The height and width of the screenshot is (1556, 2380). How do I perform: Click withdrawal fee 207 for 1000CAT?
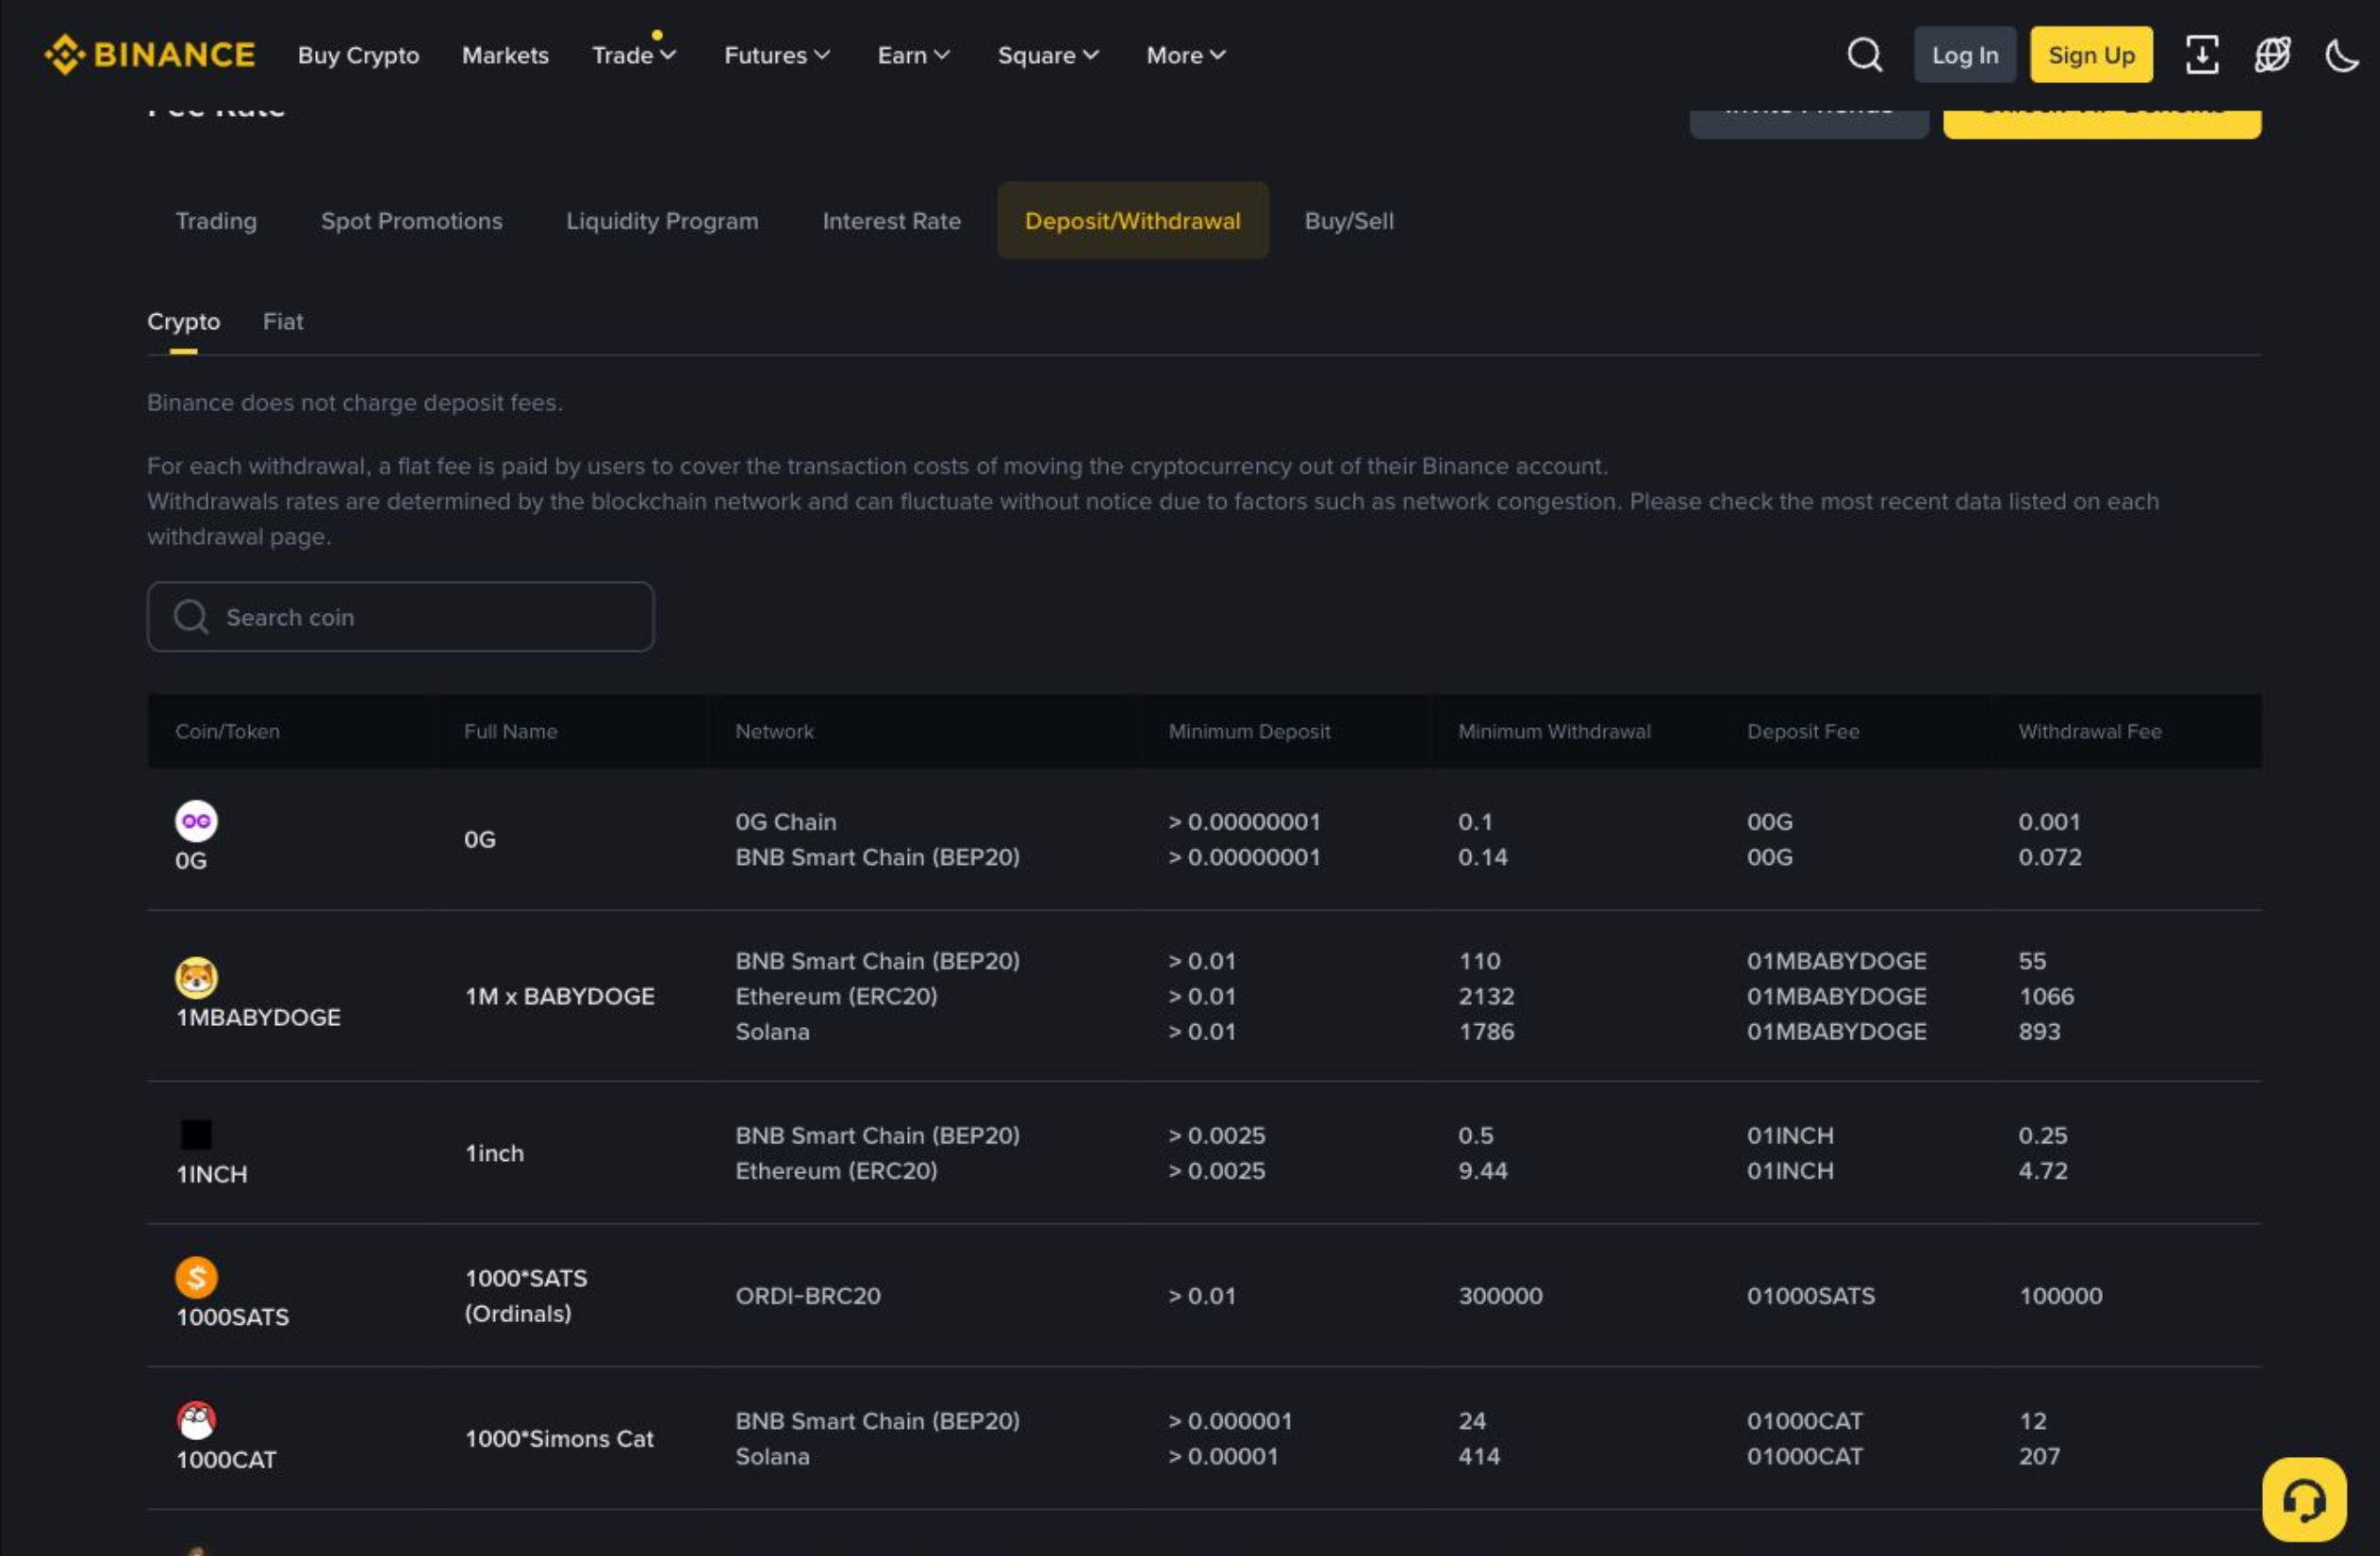pos(2039,1457)
